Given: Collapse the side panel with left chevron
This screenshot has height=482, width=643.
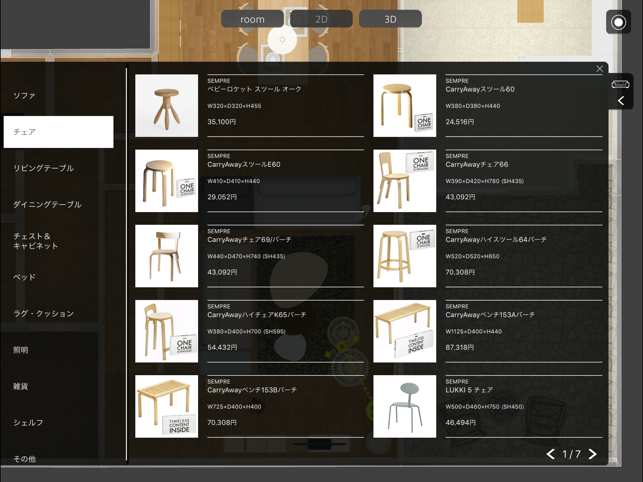Looking at the screenshot, I should tap(621, 101).
